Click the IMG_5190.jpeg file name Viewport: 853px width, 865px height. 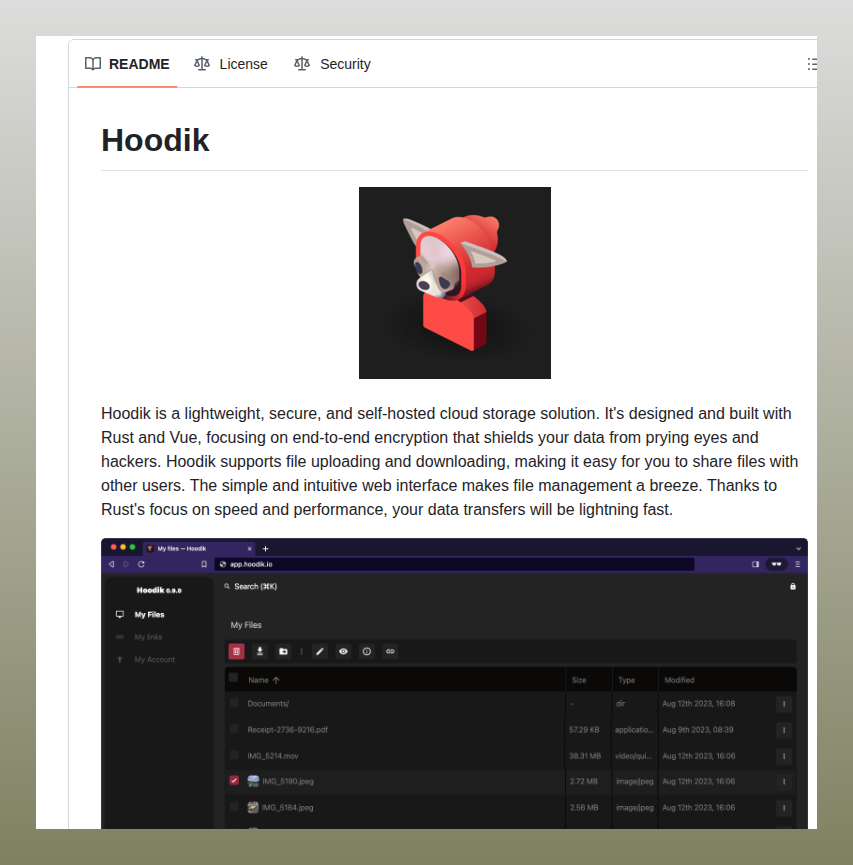coord(287,781)
